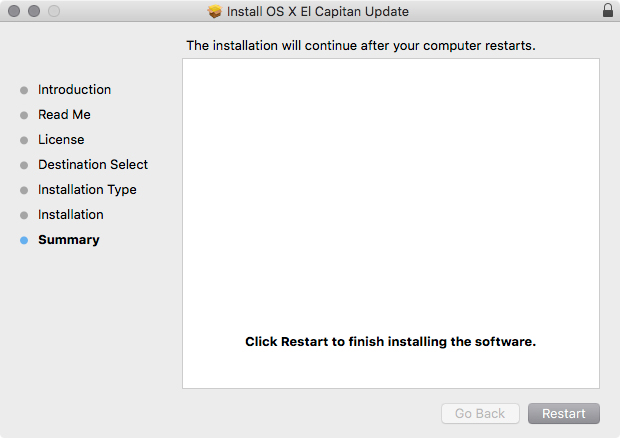Click the lock icon in the title bar
The width and height of the screenshot is (620, 438).
click(607, 11)
